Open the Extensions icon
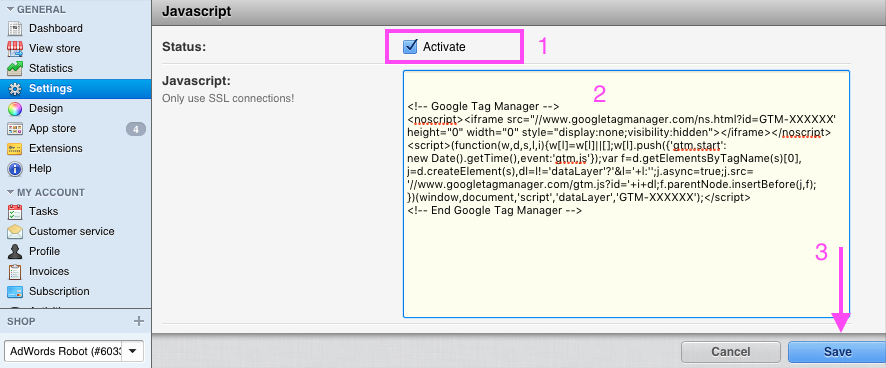Viewport: 886px width, 368px height. pos(15,149)
